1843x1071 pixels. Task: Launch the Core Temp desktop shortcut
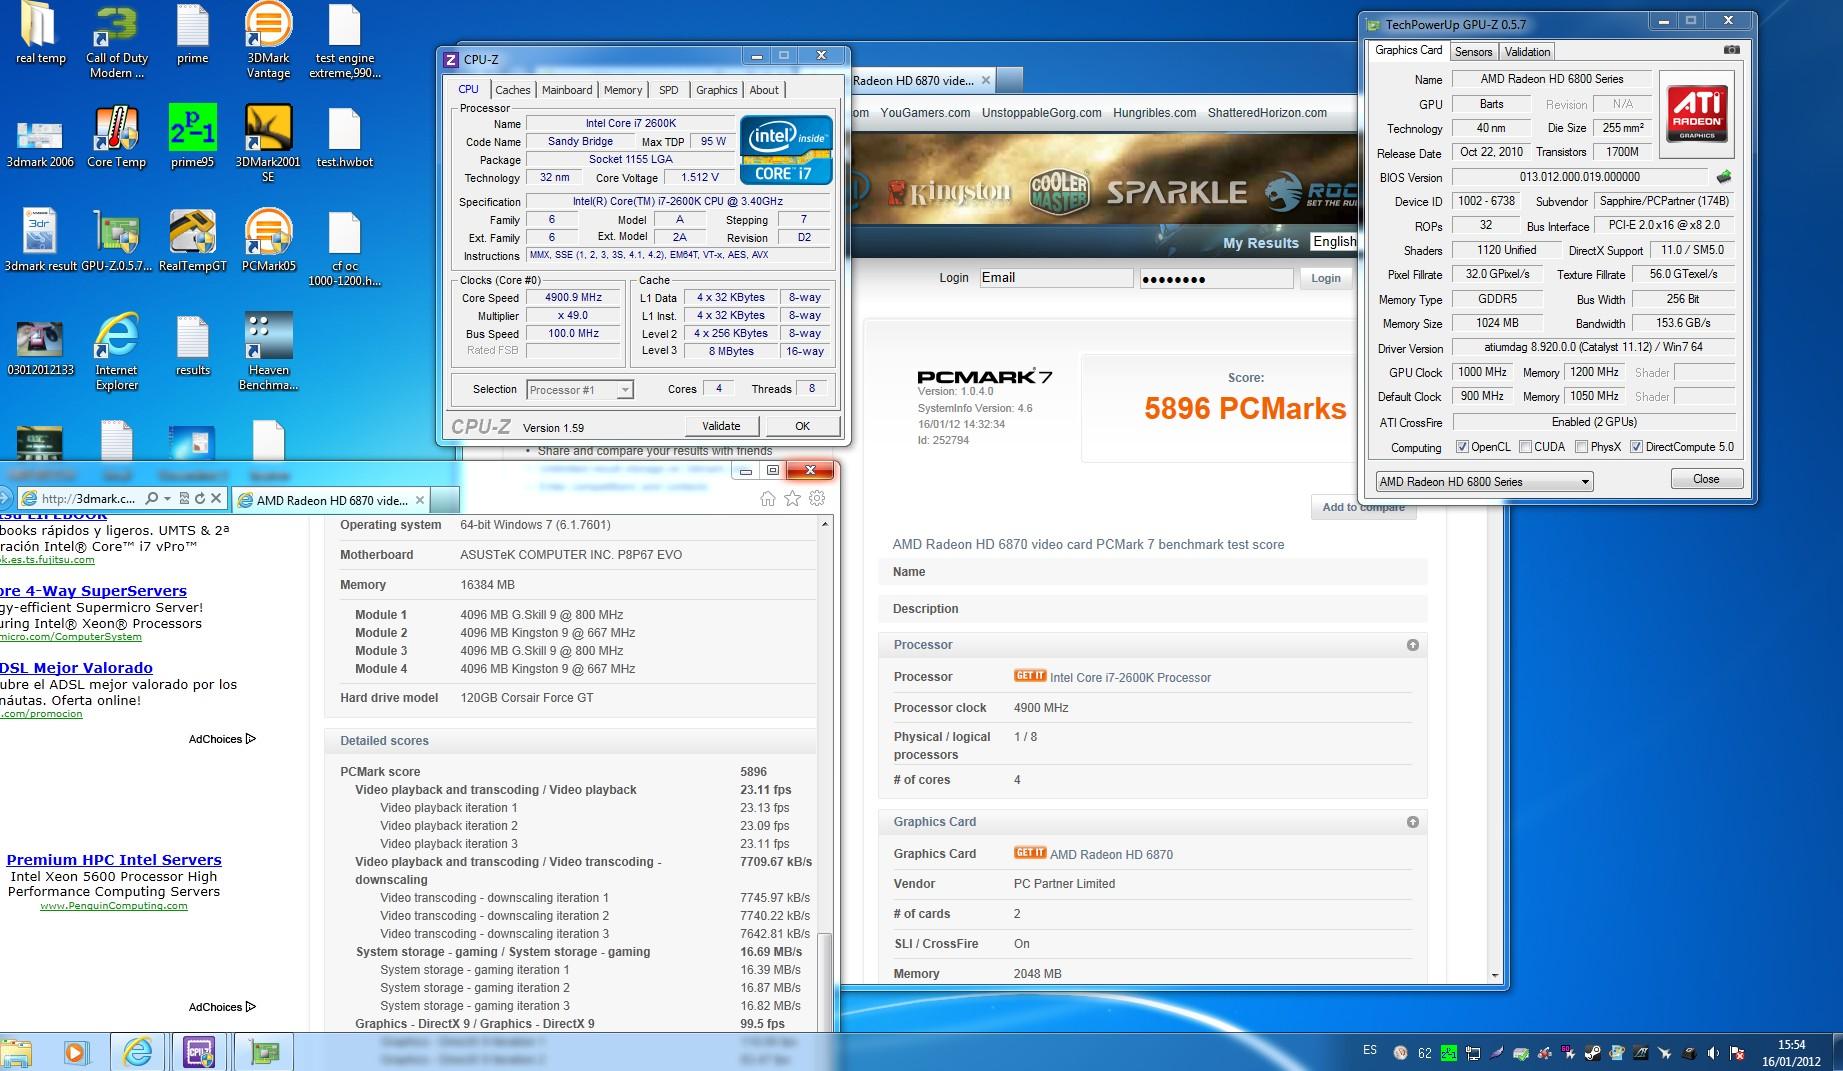click(x=116, y=138)
